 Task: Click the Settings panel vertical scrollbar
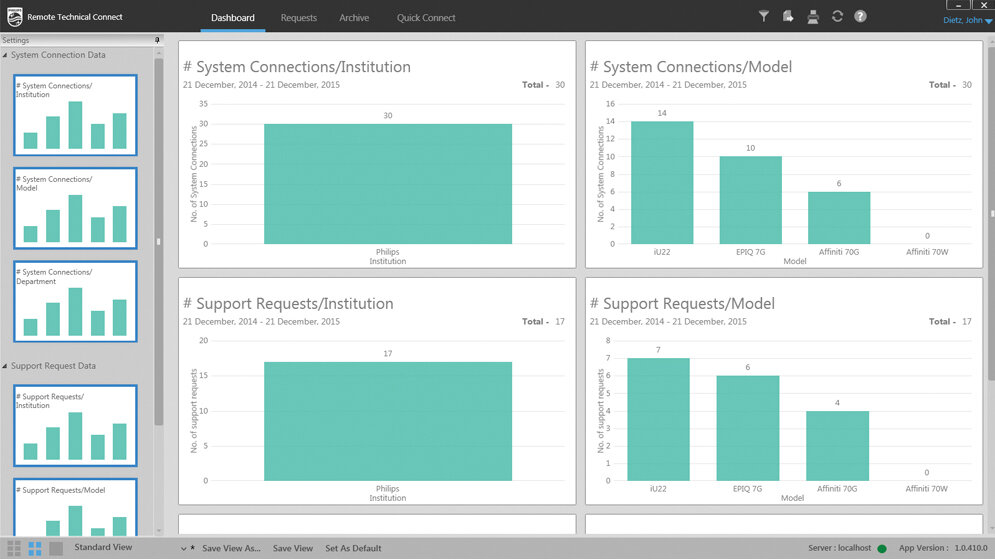click(158, 240)
